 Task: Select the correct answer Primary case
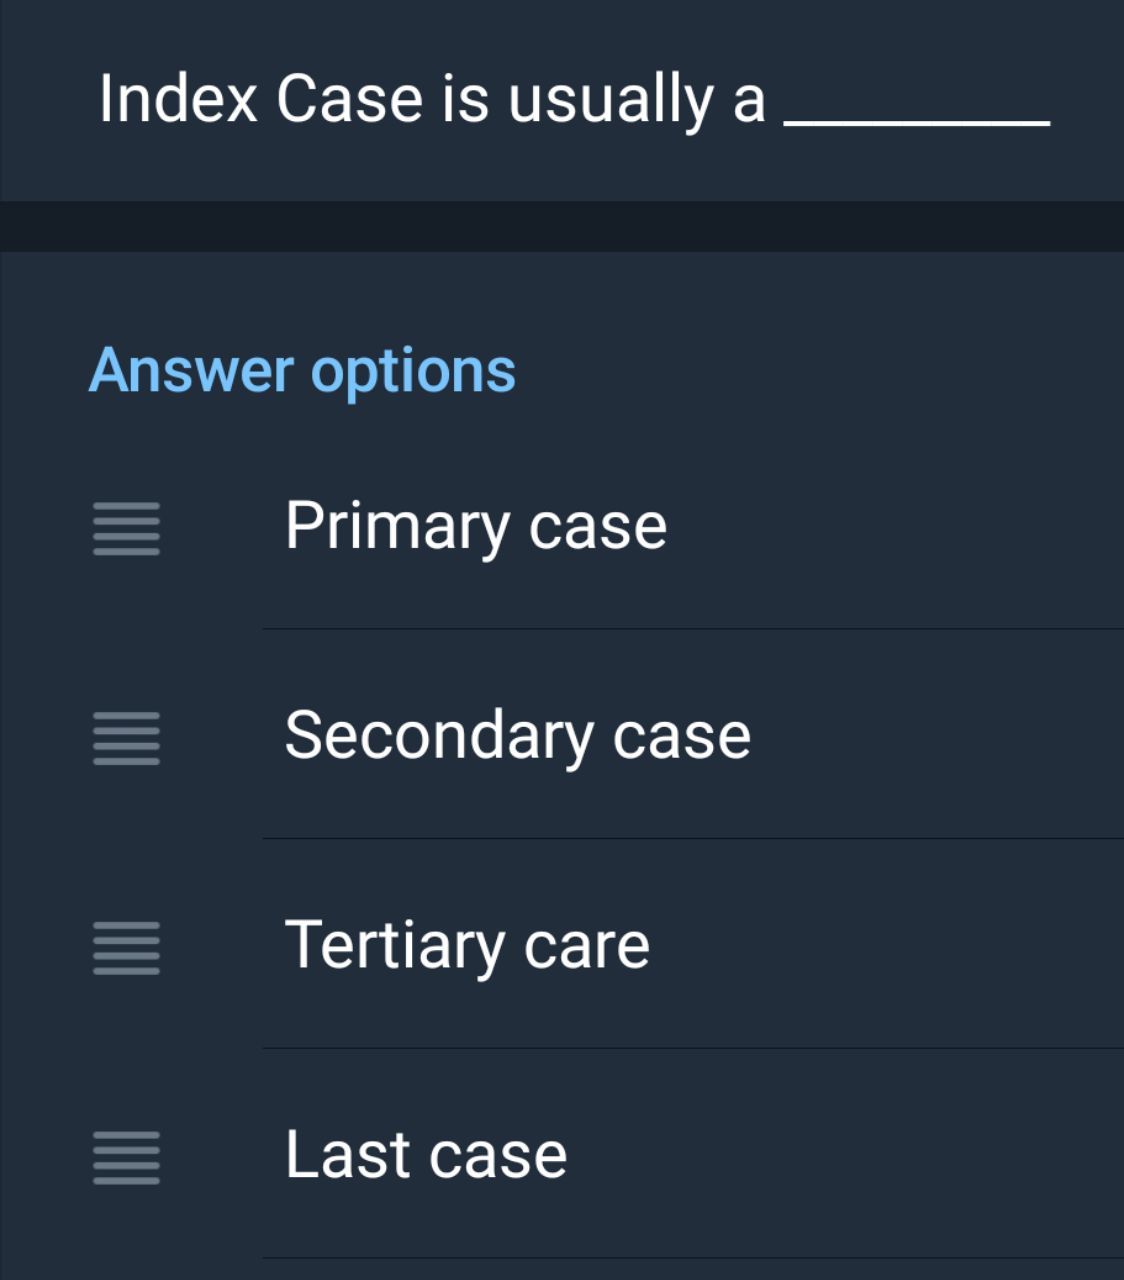click(x=477, y=524)
